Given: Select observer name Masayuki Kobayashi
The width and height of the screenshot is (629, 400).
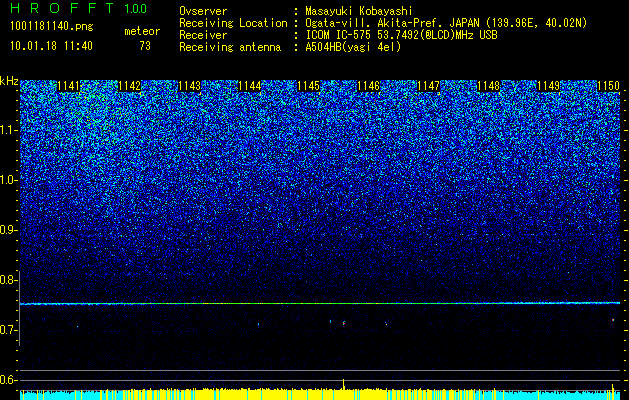Looking at the screenshot, I should coord(359,12).
